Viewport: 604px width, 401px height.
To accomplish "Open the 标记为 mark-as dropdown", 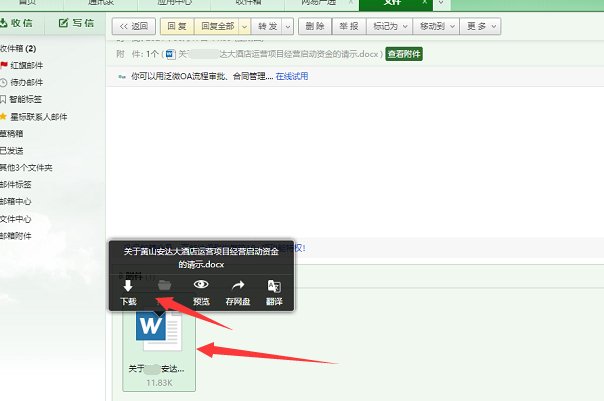I will [x=389, y=26].
